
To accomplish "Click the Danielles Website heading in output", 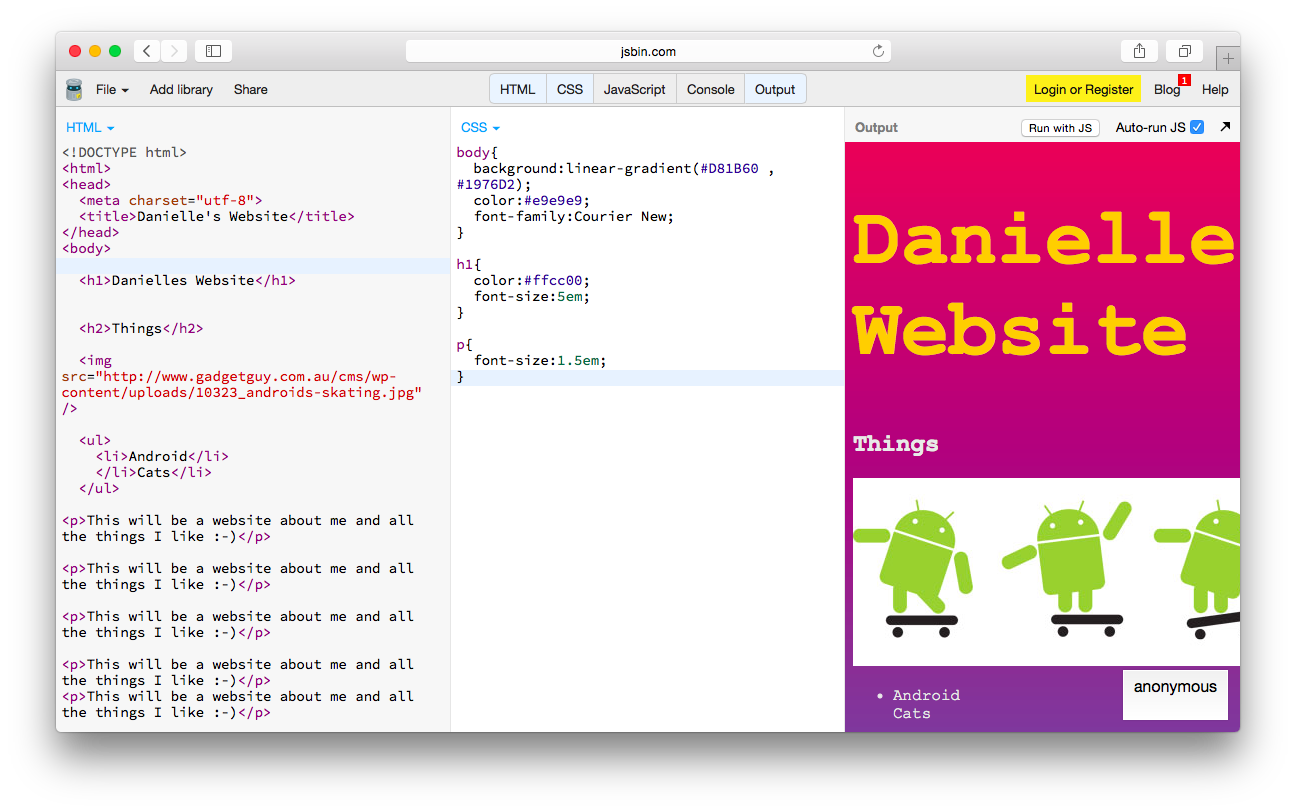I will point(1044,286).
